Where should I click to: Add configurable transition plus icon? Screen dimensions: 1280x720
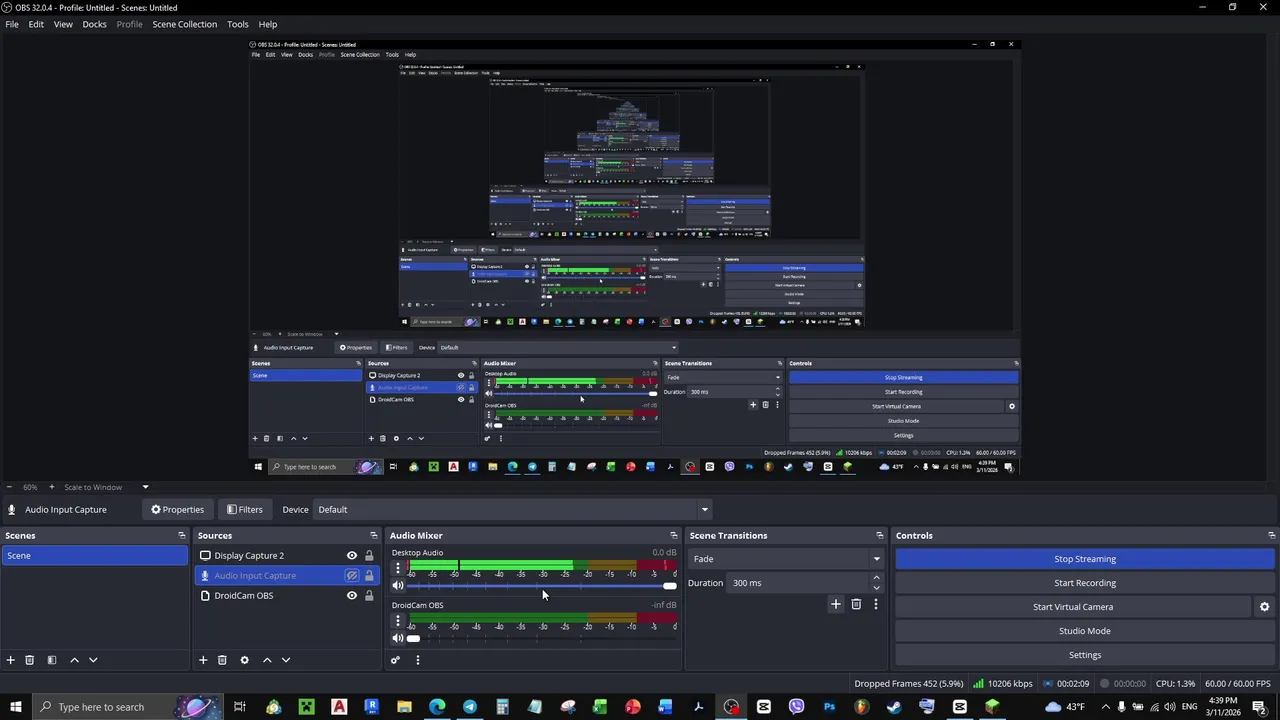click(836, 604)
